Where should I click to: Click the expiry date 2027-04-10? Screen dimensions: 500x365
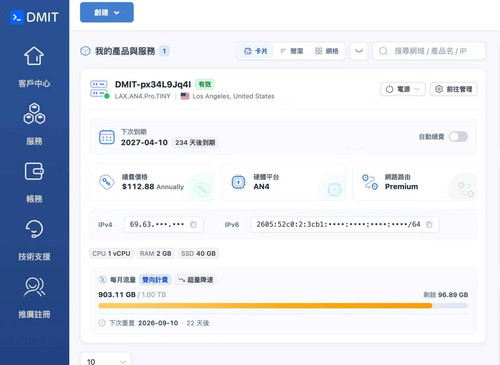point(144,142)
